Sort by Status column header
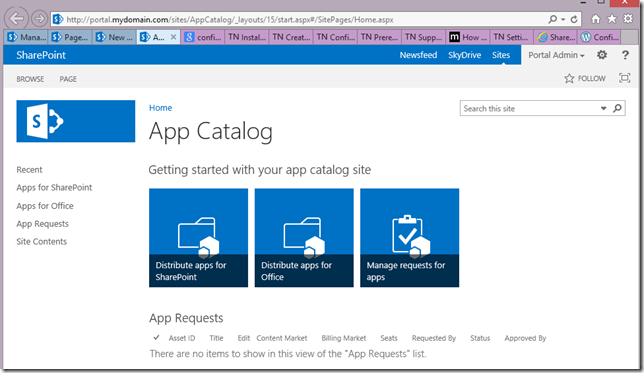Viewport: 644px width, 373px height. point(480,338)
